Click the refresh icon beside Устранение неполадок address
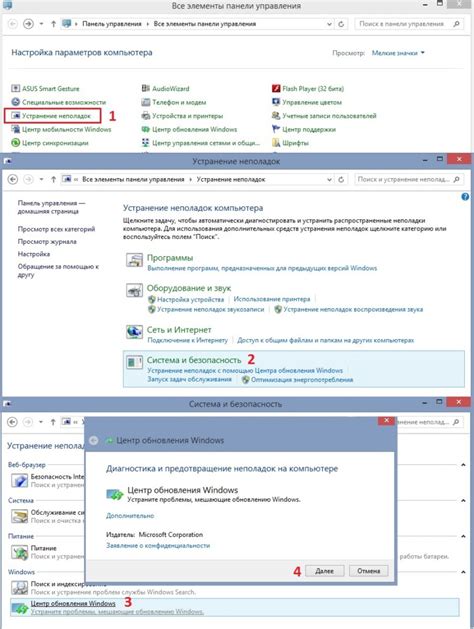This screenshot has height=629, width=474. (x=341, y=179)
